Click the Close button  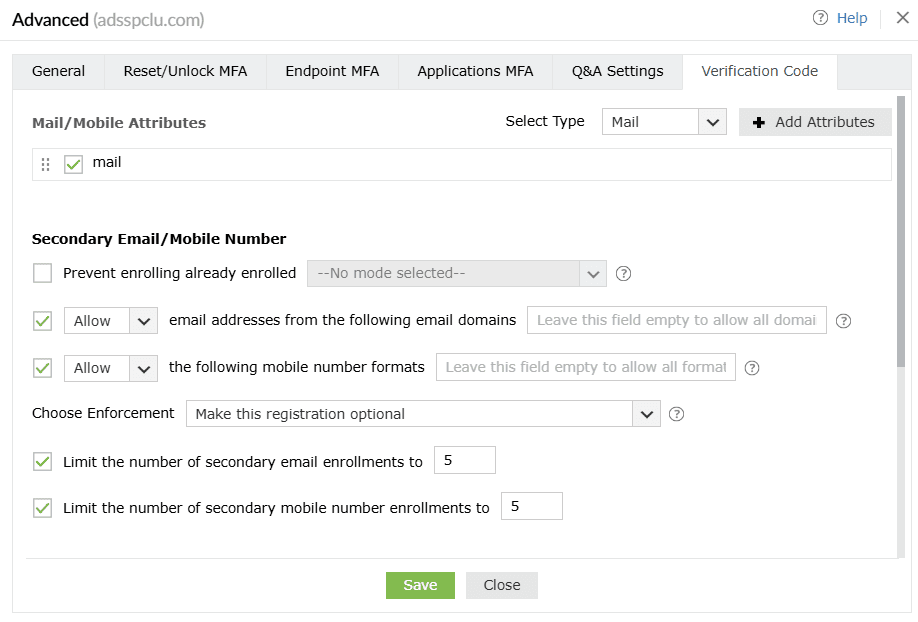click(501, 585)
